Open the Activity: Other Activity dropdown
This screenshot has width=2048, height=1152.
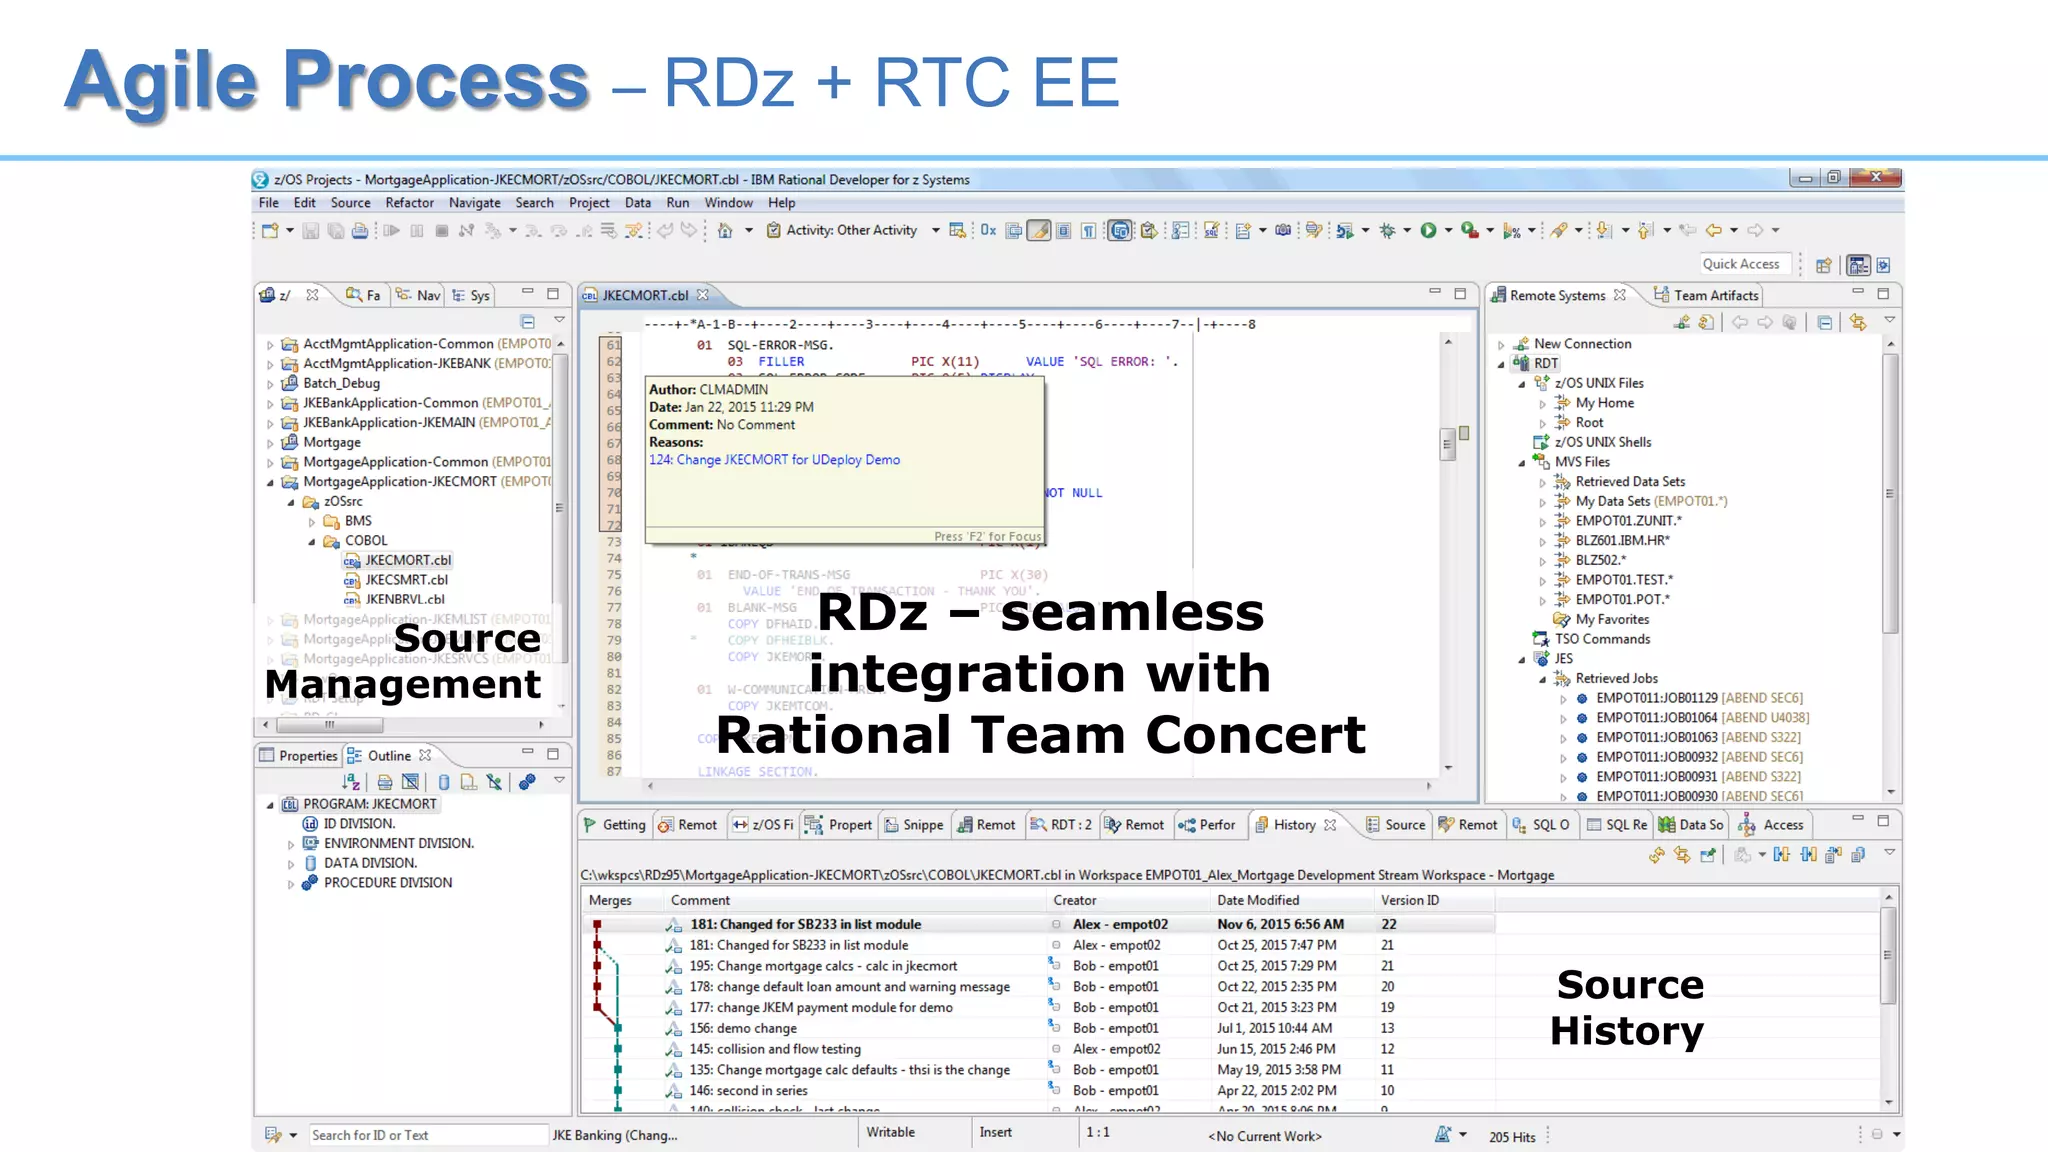936,231
